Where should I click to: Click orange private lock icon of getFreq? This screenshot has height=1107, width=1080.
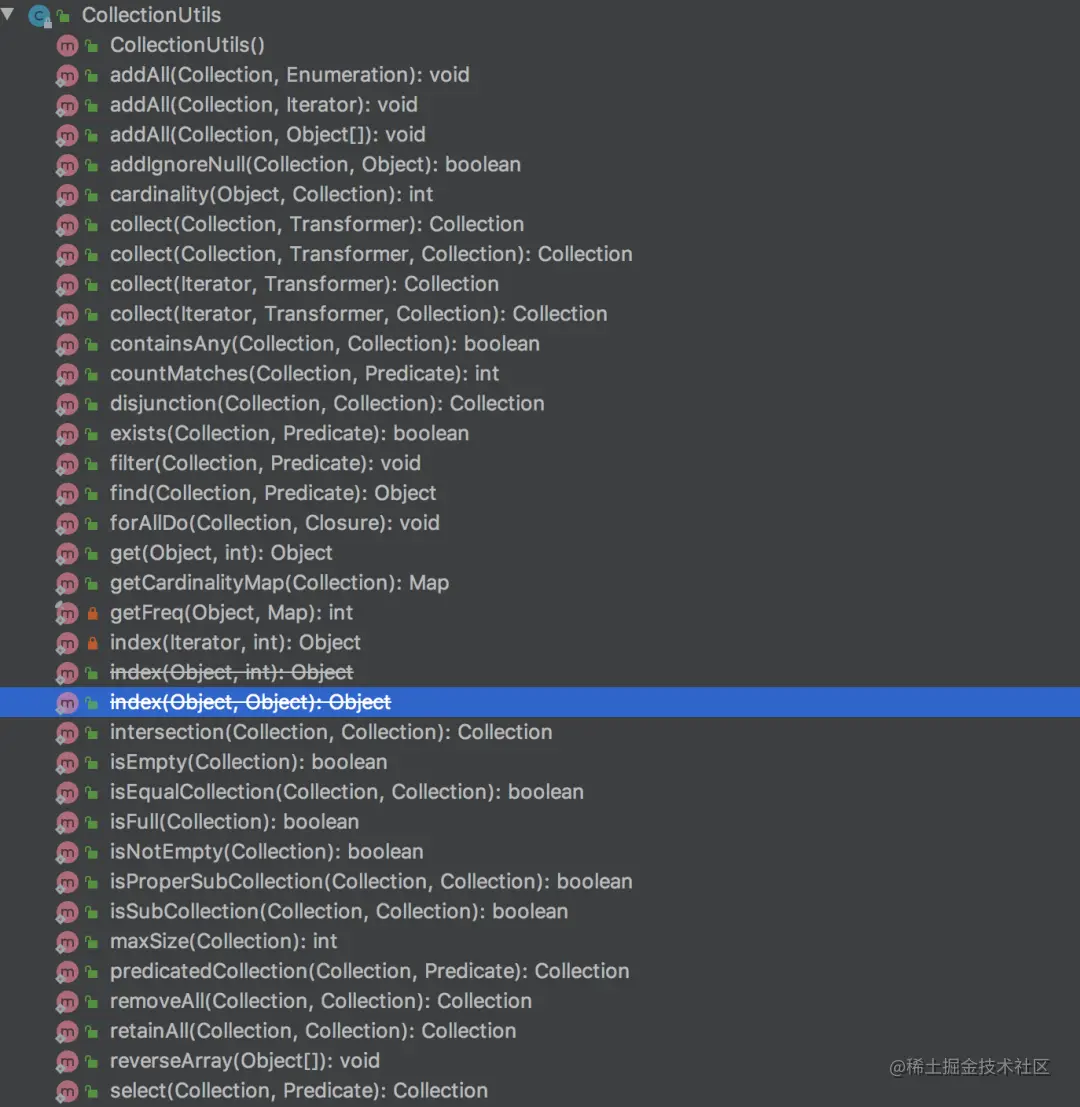pos(92,614)
